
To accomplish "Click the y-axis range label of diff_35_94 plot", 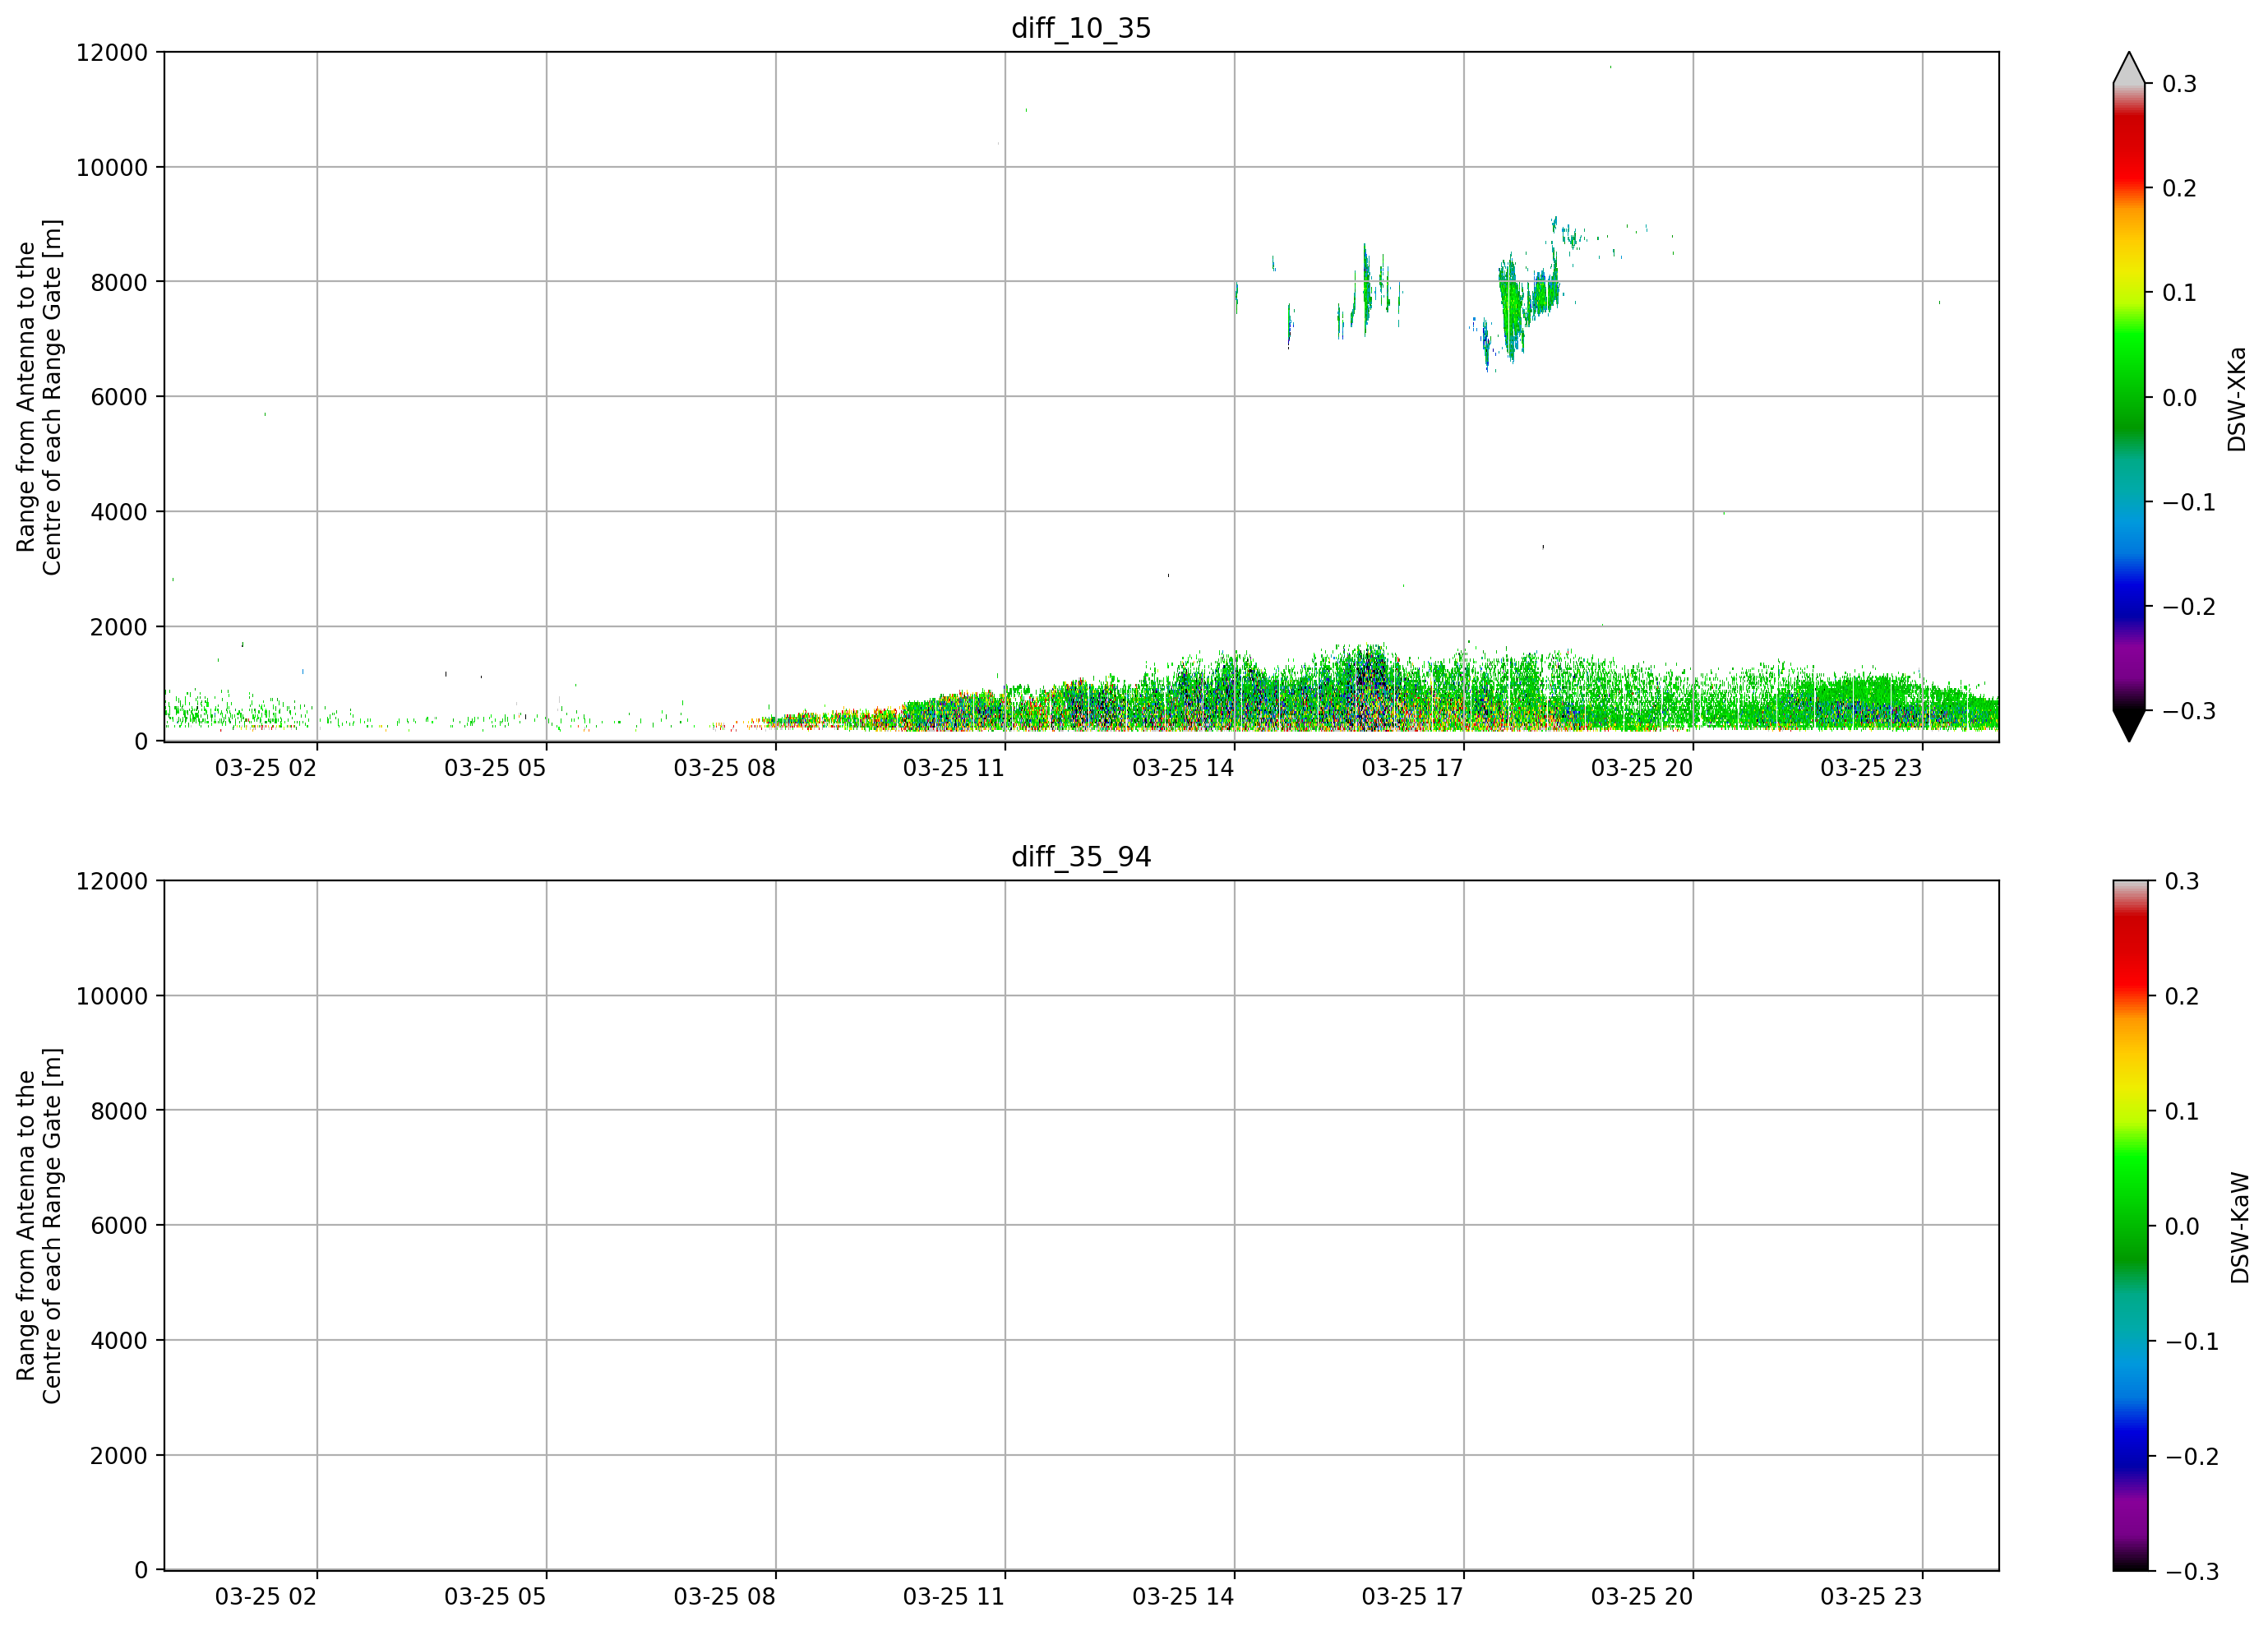I will click(39, 1225).
